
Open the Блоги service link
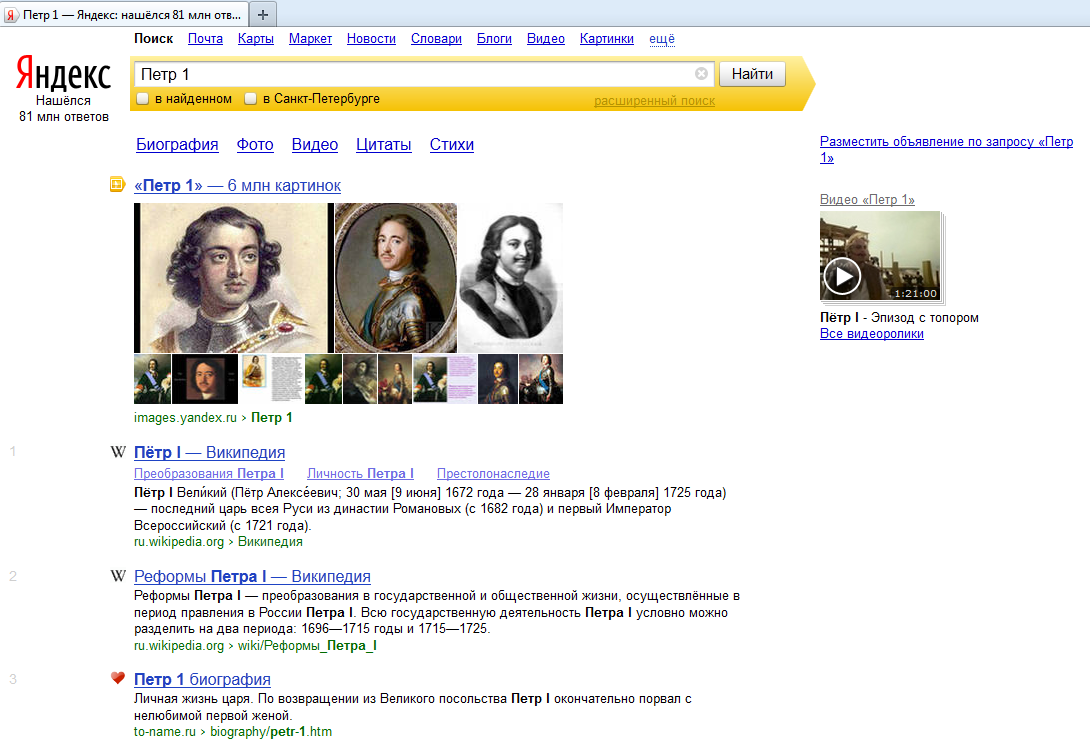(494, 39)
